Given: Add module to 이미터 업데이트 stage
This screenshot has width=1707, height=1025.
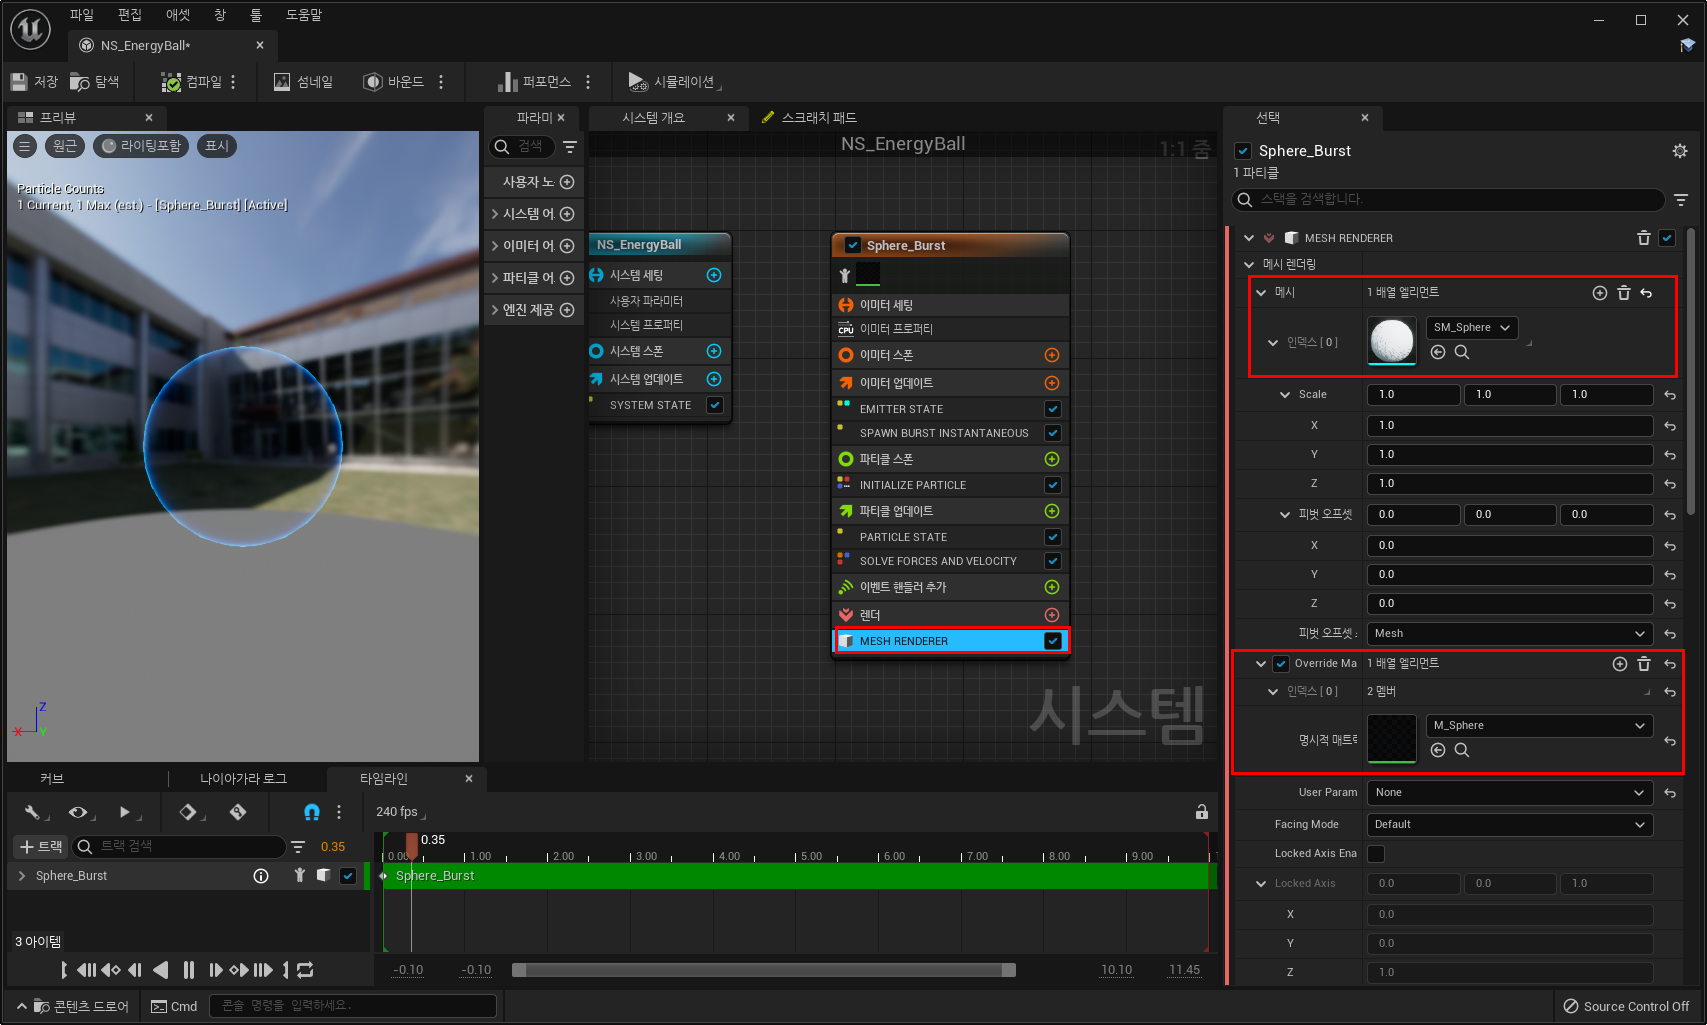Looking at the screenshot, I should coord(1052,383).
